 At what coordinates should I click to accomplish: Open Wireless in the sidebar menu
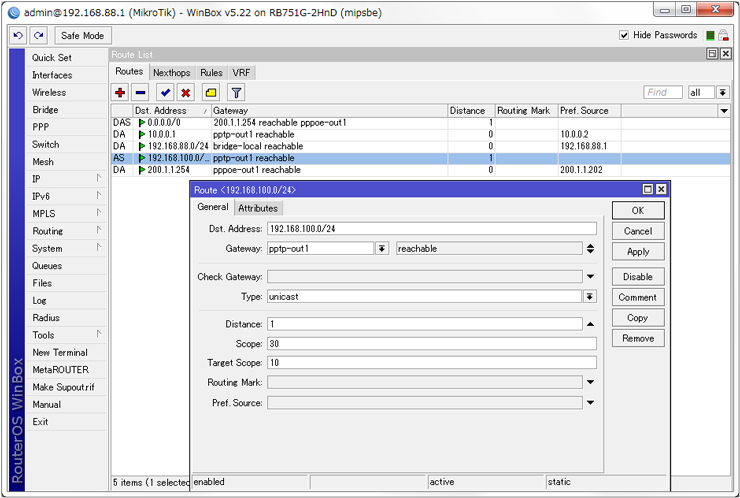point(49,92)
